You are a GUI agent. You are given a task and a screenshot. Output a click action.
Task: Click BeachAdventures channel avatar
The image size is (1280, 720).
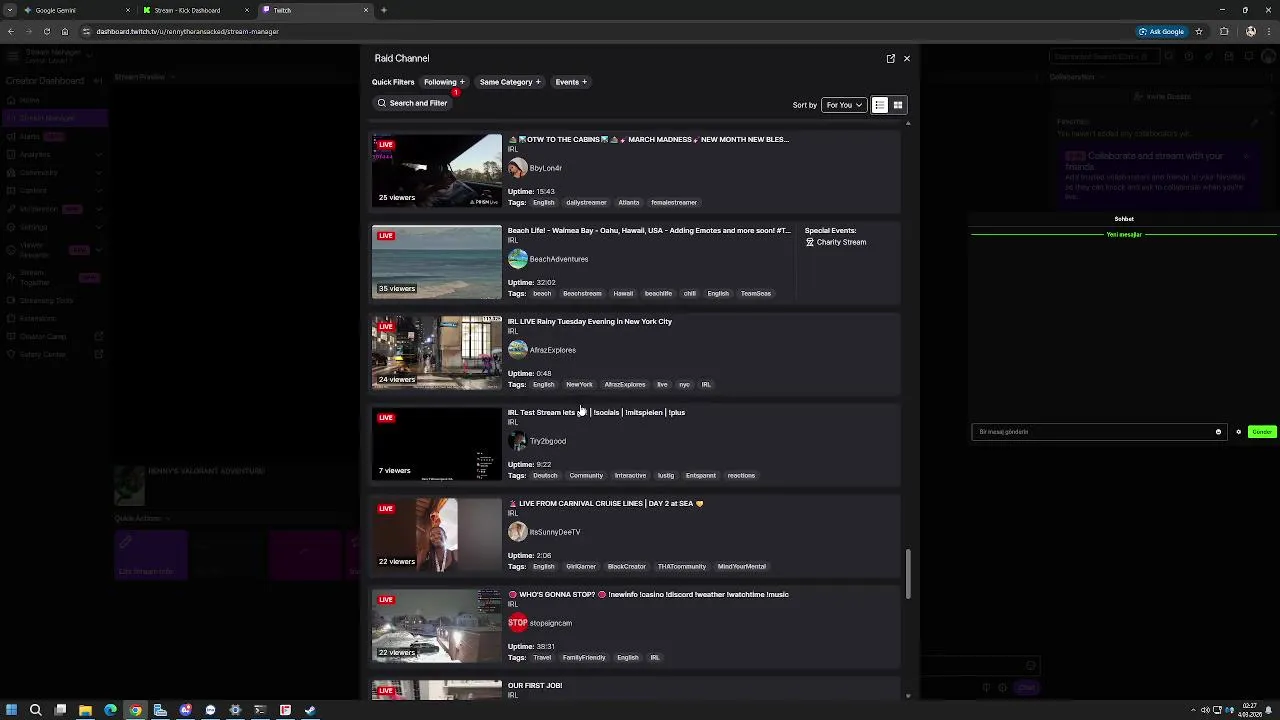(517, 259)
